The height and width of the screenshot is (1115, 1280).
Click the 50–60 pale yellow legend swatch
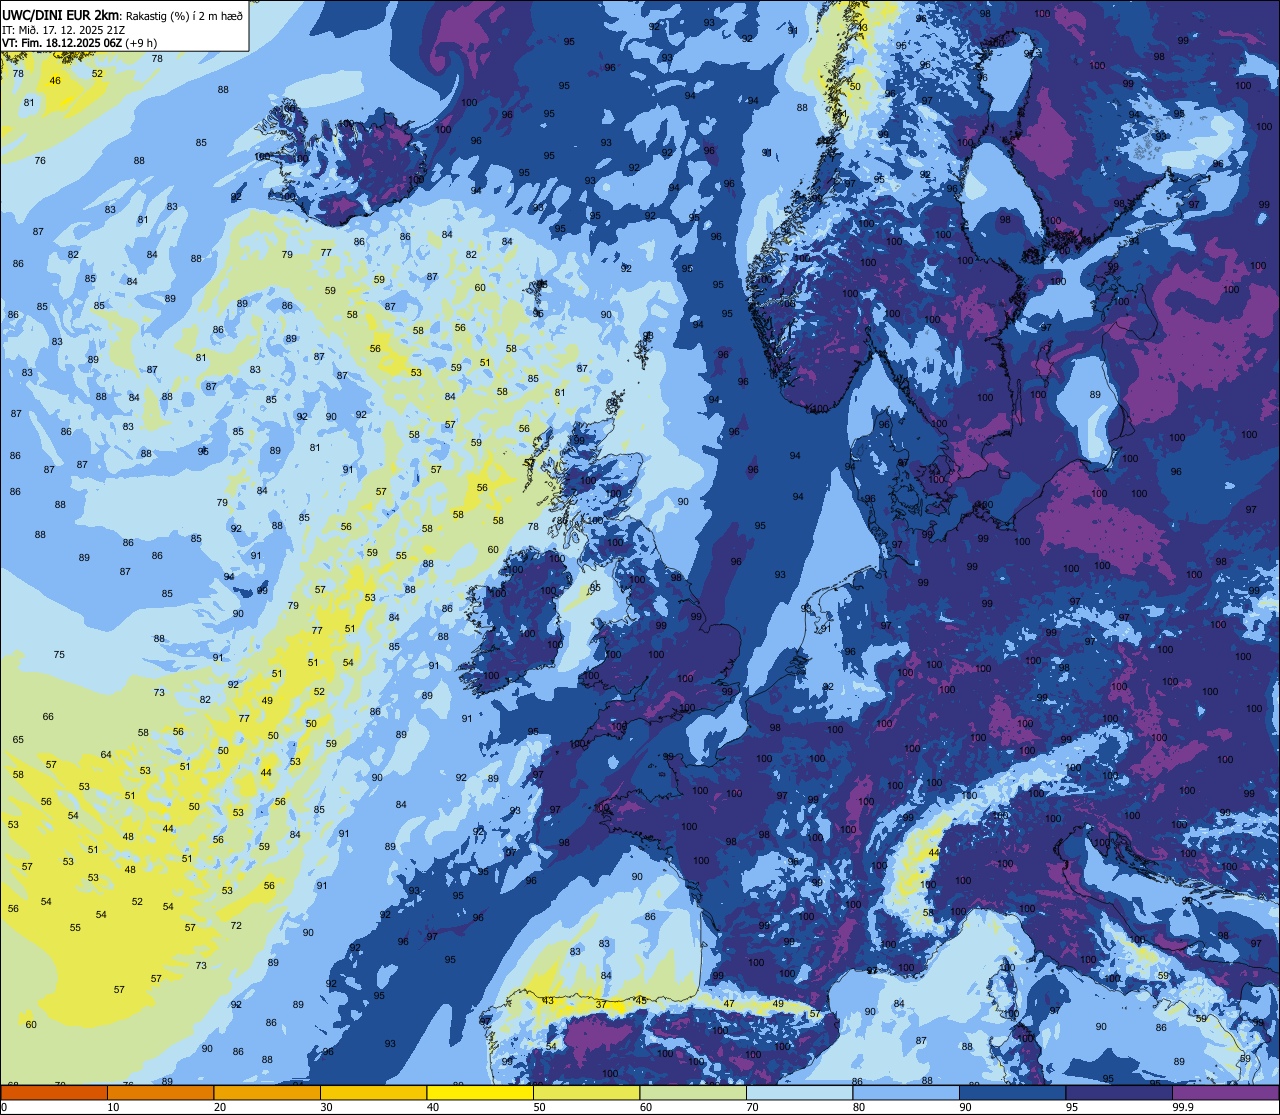[x=586, y=1092]
